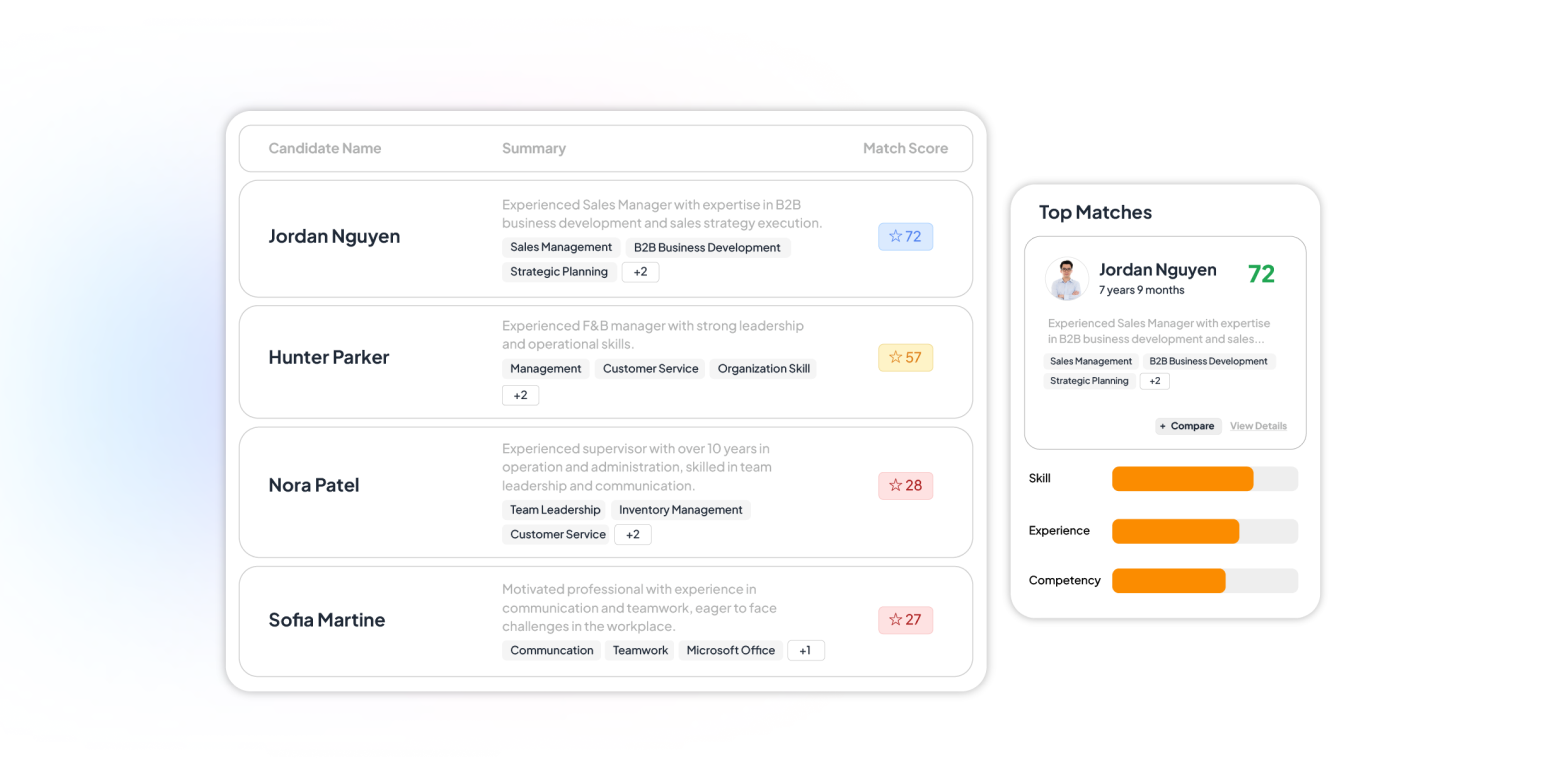
Task: Click the Teamwork tag
Action: click(640, 650)
